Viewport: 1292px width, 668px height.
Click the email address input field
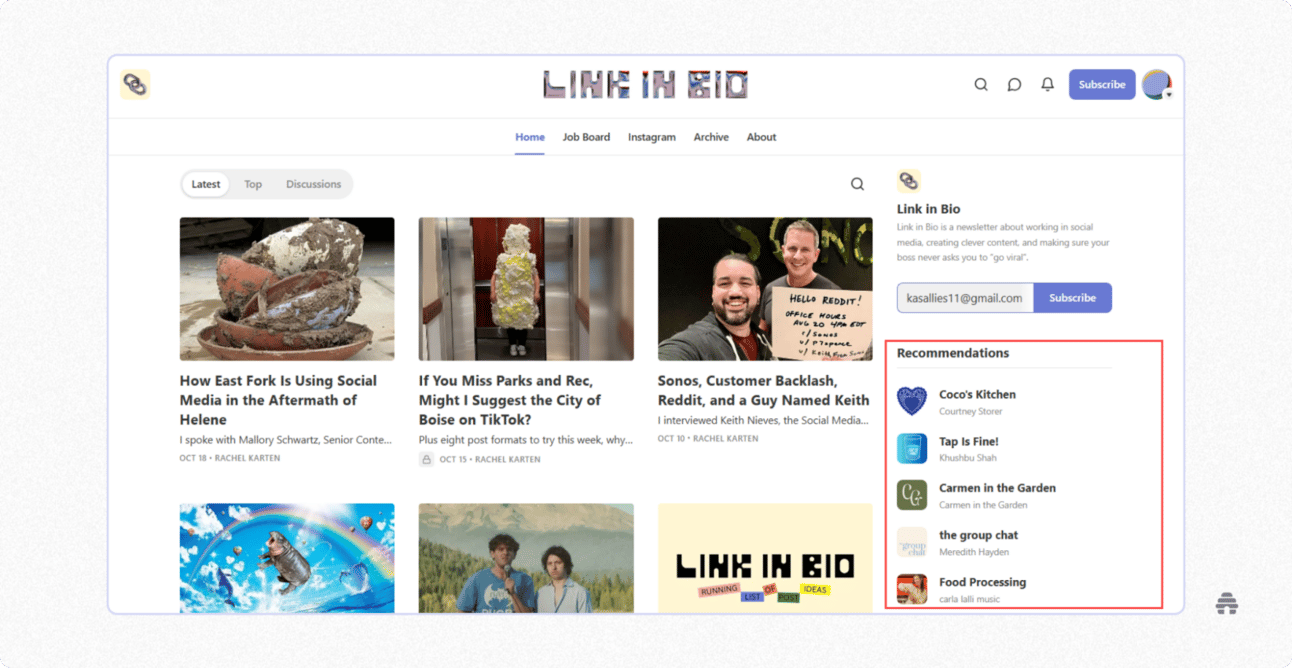click(x=963, y=297)
